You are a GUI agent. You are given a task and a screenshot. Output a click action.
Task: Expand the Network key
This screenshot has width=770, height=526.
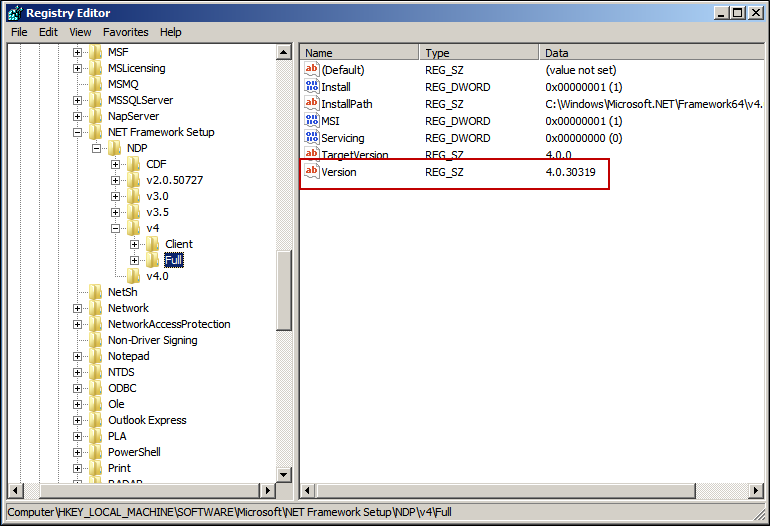77,308
